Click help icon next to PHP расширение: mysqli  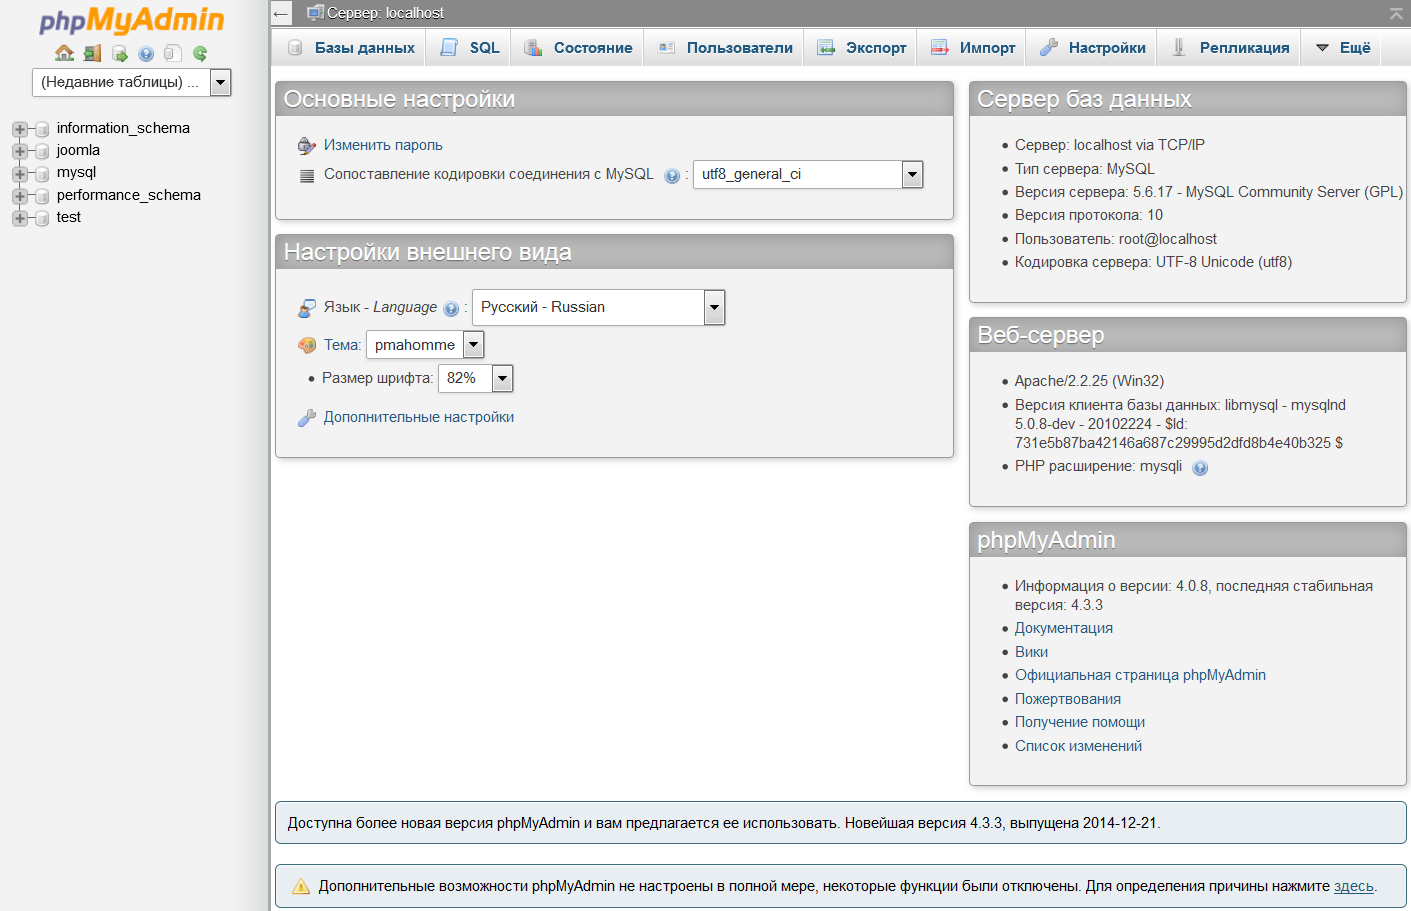pos(1200,468)
